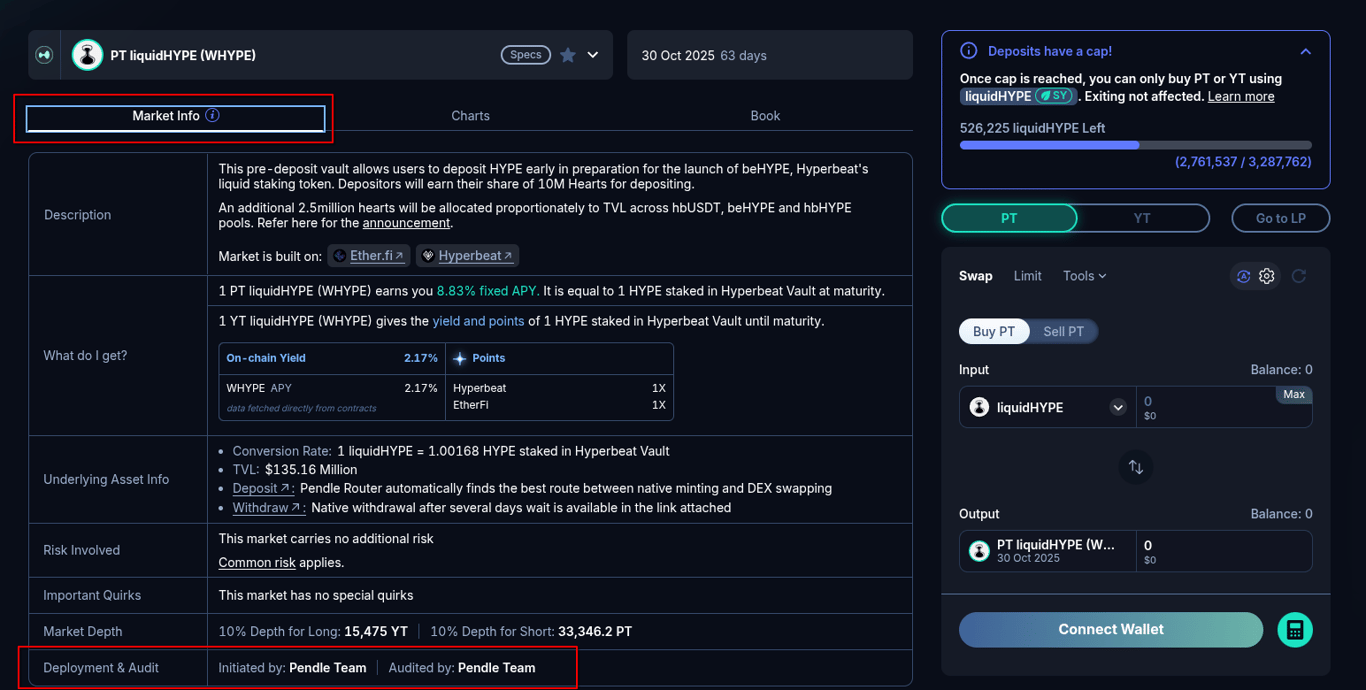Click the Points sparkle icon
Image resolution: width=1366 pixels, height=690 pixels.
click(460, 358)
